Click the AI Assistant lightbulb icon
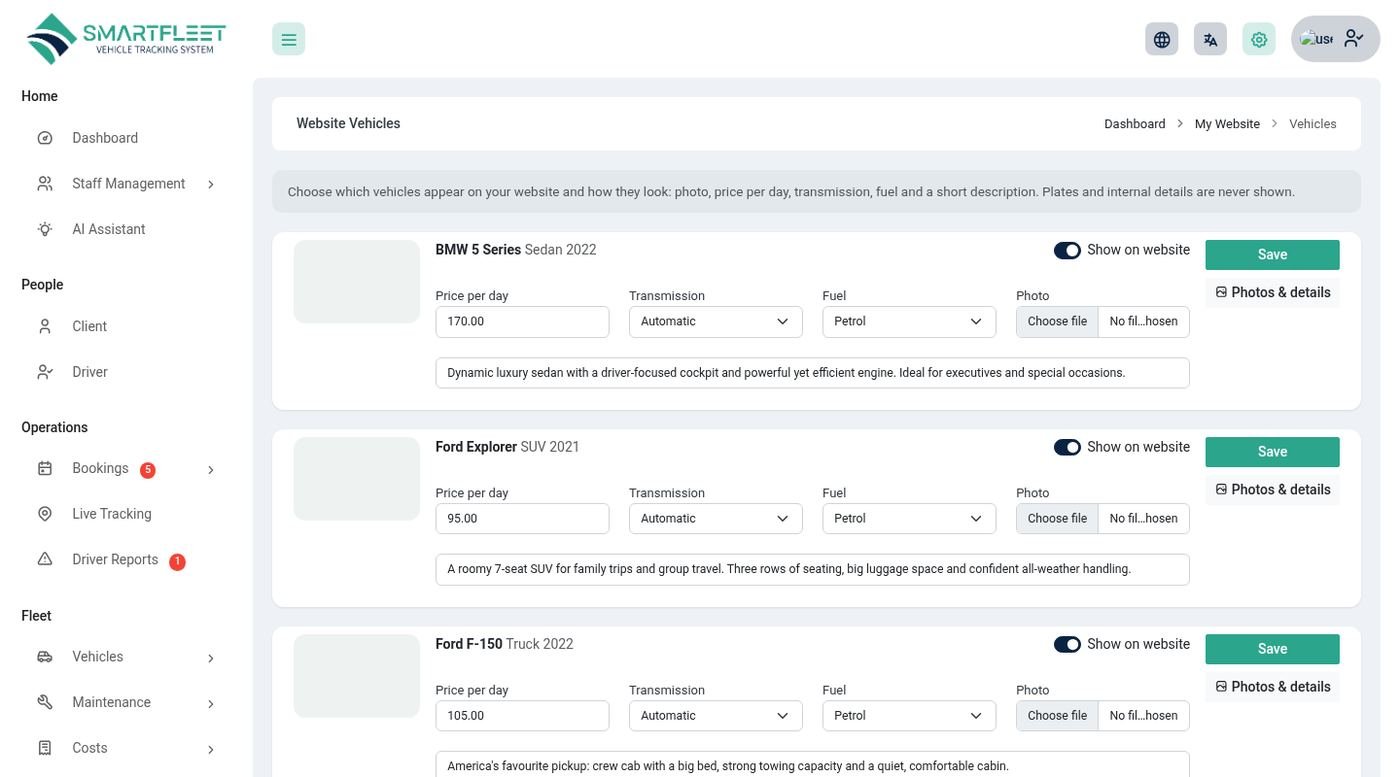Image resolution: width=1400 pixels, height=777 pixels. point(45,229)
